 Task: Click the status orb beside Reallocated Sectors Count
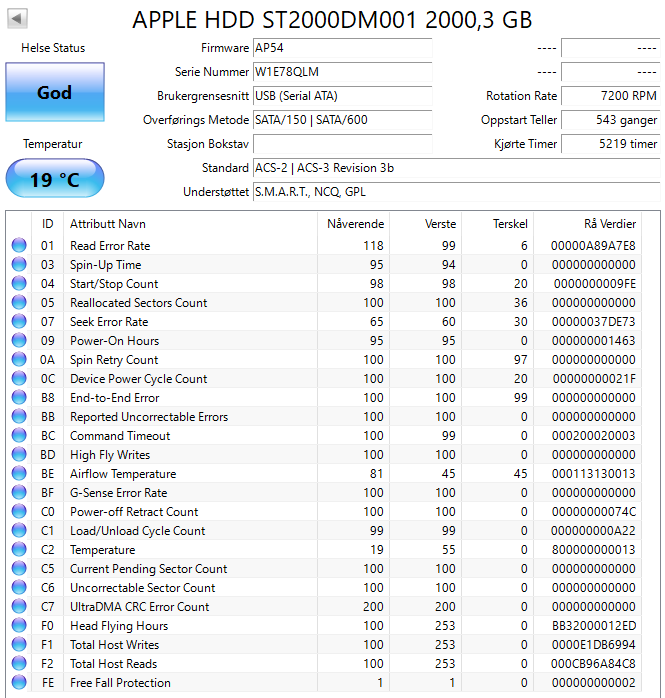point(19,303)
